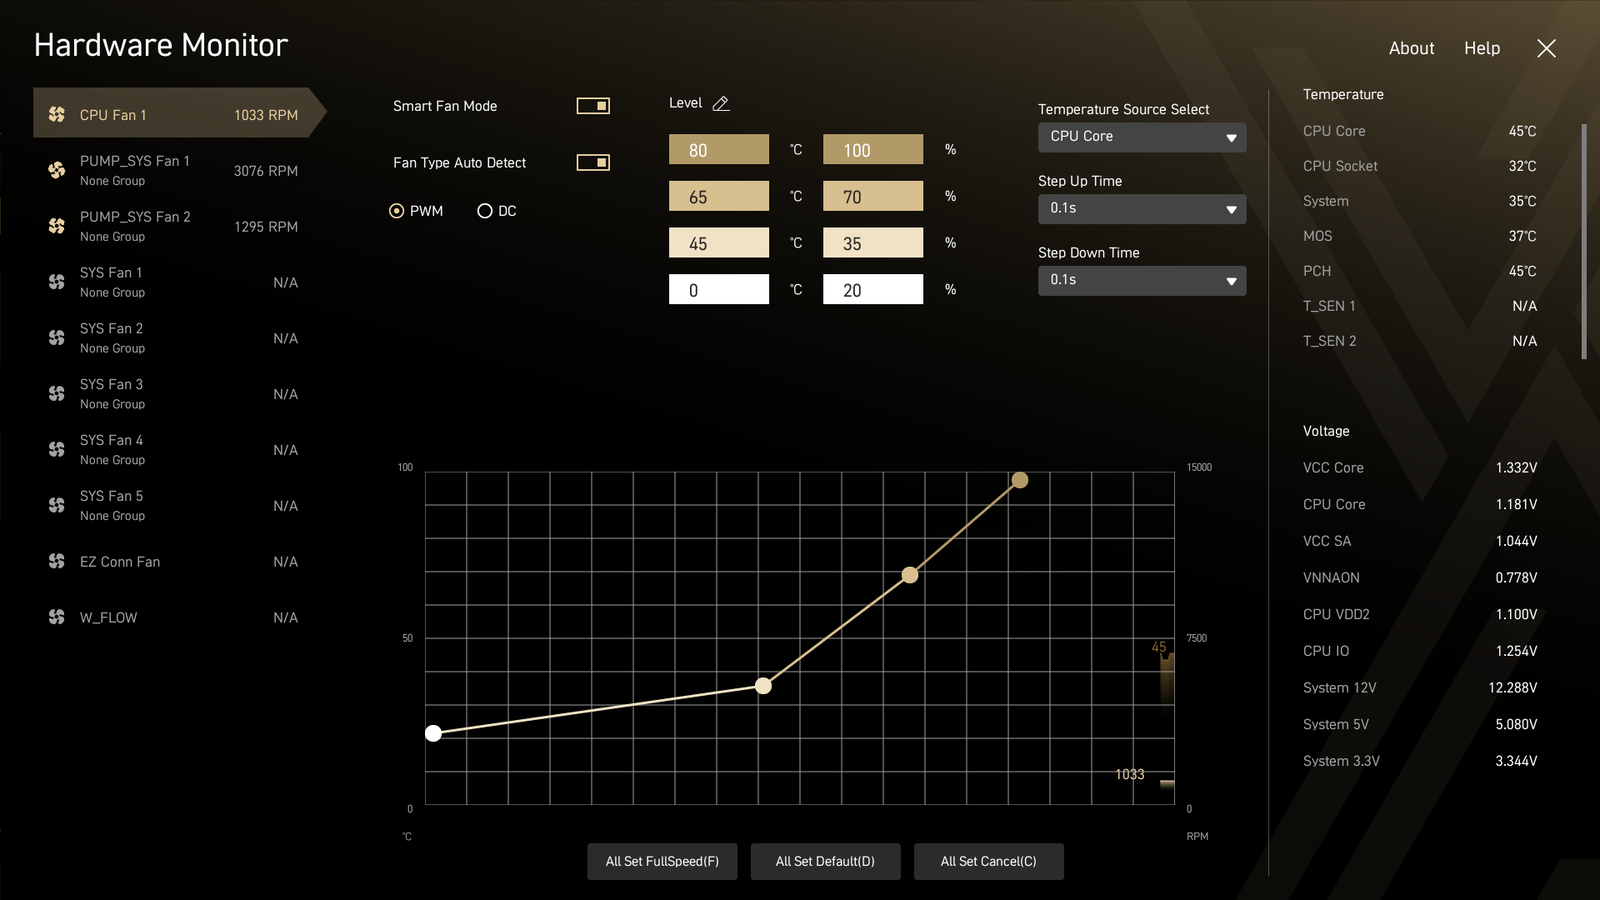Click the All Set FullSpeed(F) button
Screen dimensions: 1600x900
click(x=662, y=861)
